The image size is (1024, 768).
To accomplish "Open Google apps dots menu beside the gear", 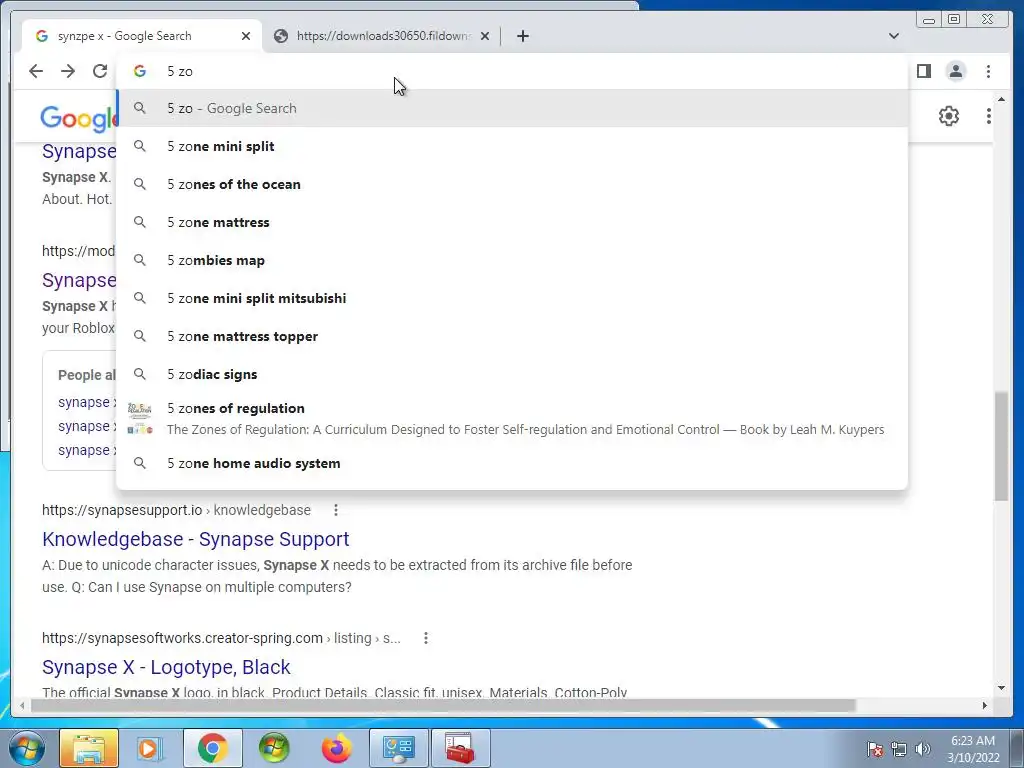I will click(x=989, y=116).
